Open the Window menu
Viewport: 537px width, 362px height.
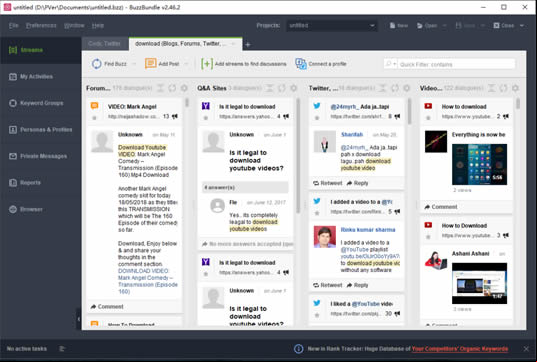[74, 26]
